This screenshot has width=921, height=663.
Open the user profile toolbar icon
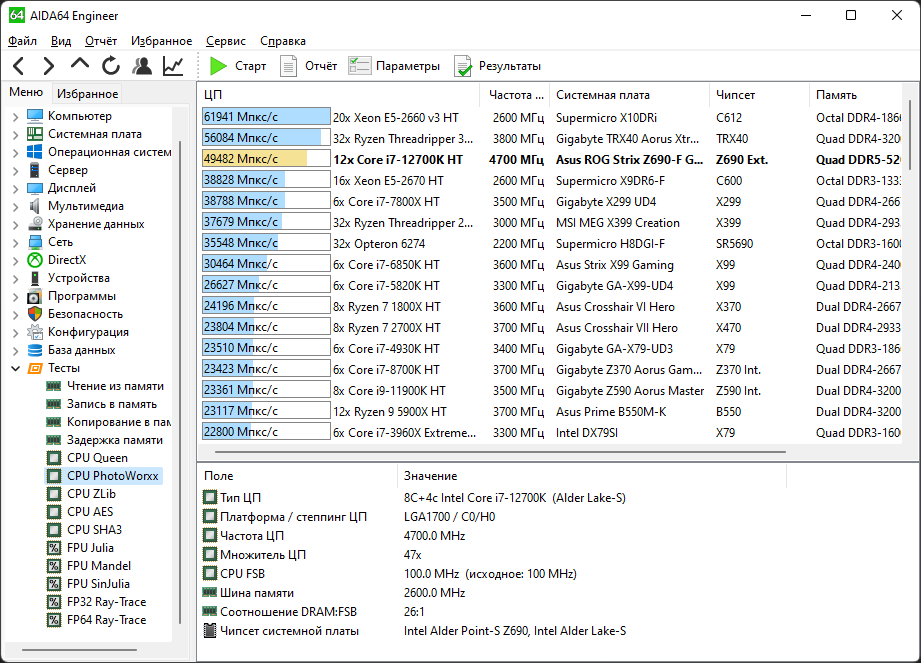(x=142, y=66)
